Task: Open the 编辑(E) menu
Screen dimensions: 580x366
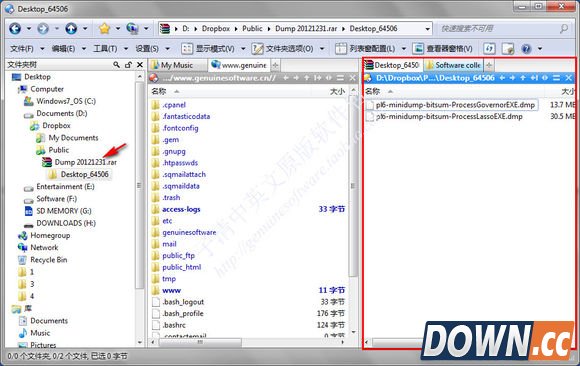Action: (63, 48)
